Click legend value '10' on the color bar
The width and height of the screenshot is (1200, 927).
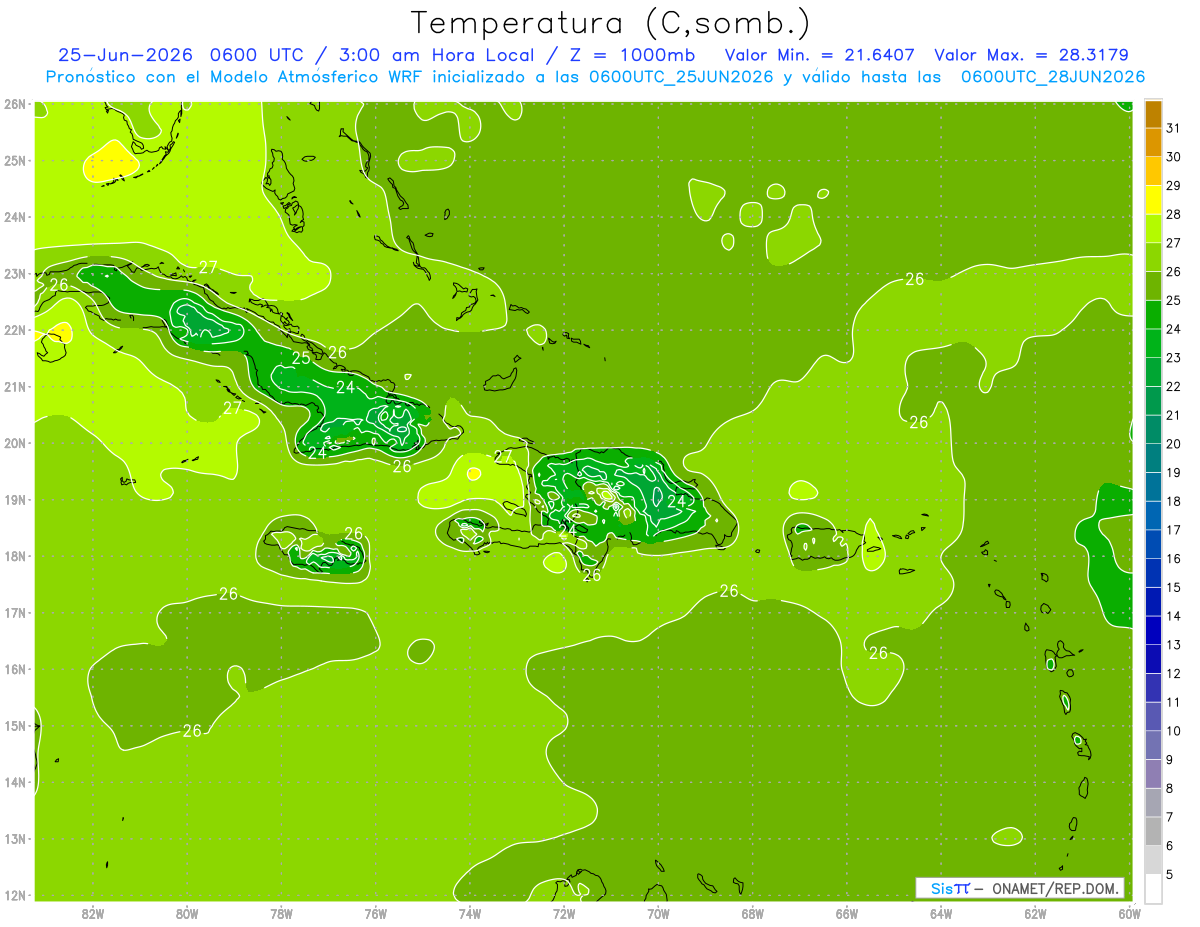[x=1173, y=730]
